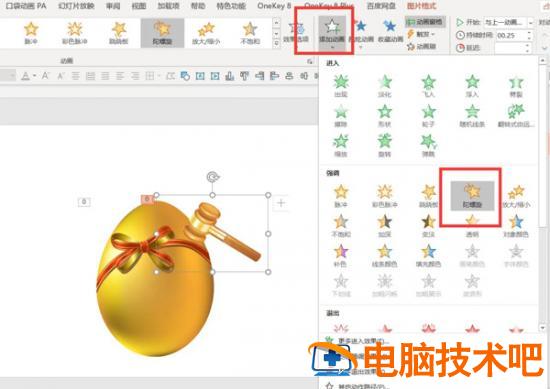Select the 劈裂 (Split) entrance animation
Image resolution: width=550 pixels, height=389 pixels.
click(x=516, y=86)
